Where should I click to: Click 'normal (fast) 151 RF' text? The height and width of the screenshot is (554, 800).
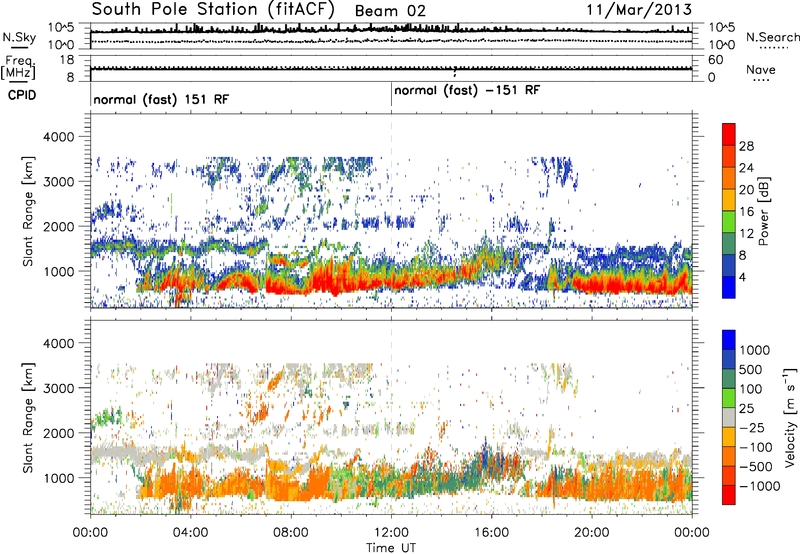point(161,99)
